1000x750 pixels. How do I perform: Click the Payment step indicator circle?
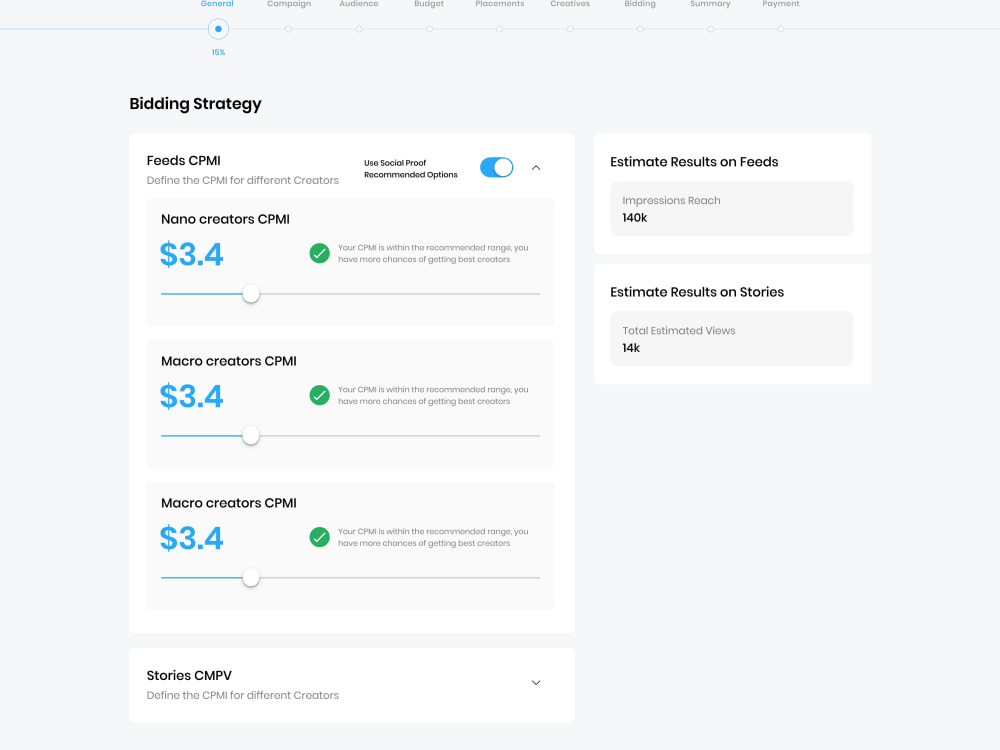[x=781, y=30]
